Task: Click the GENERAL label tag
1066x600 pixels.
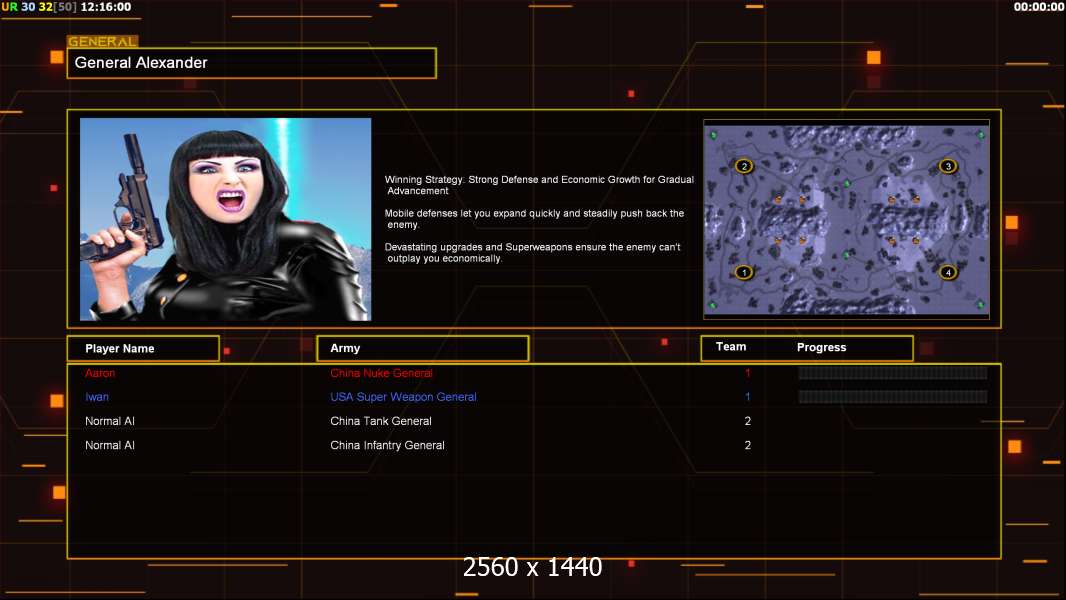Action: [x=103, y=41]
